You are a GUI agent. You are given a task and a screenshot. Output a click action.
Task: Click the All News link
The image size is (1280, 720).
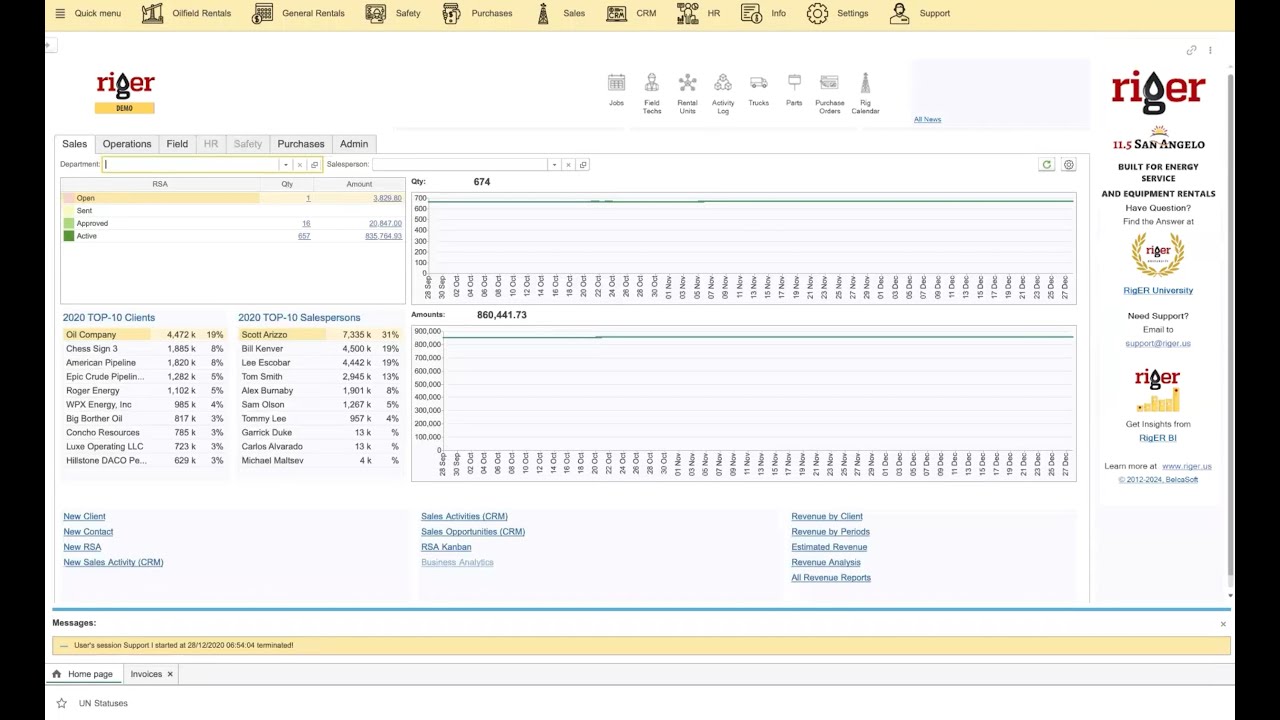(x=927, y=119)
